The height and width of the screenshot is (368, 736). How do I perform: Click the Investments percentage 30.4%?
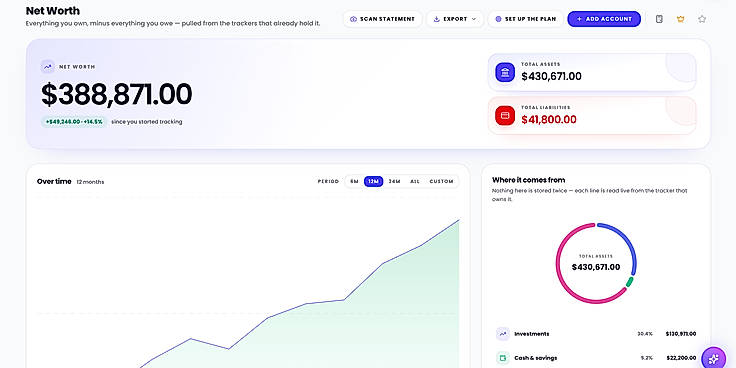tap(644, 334)
